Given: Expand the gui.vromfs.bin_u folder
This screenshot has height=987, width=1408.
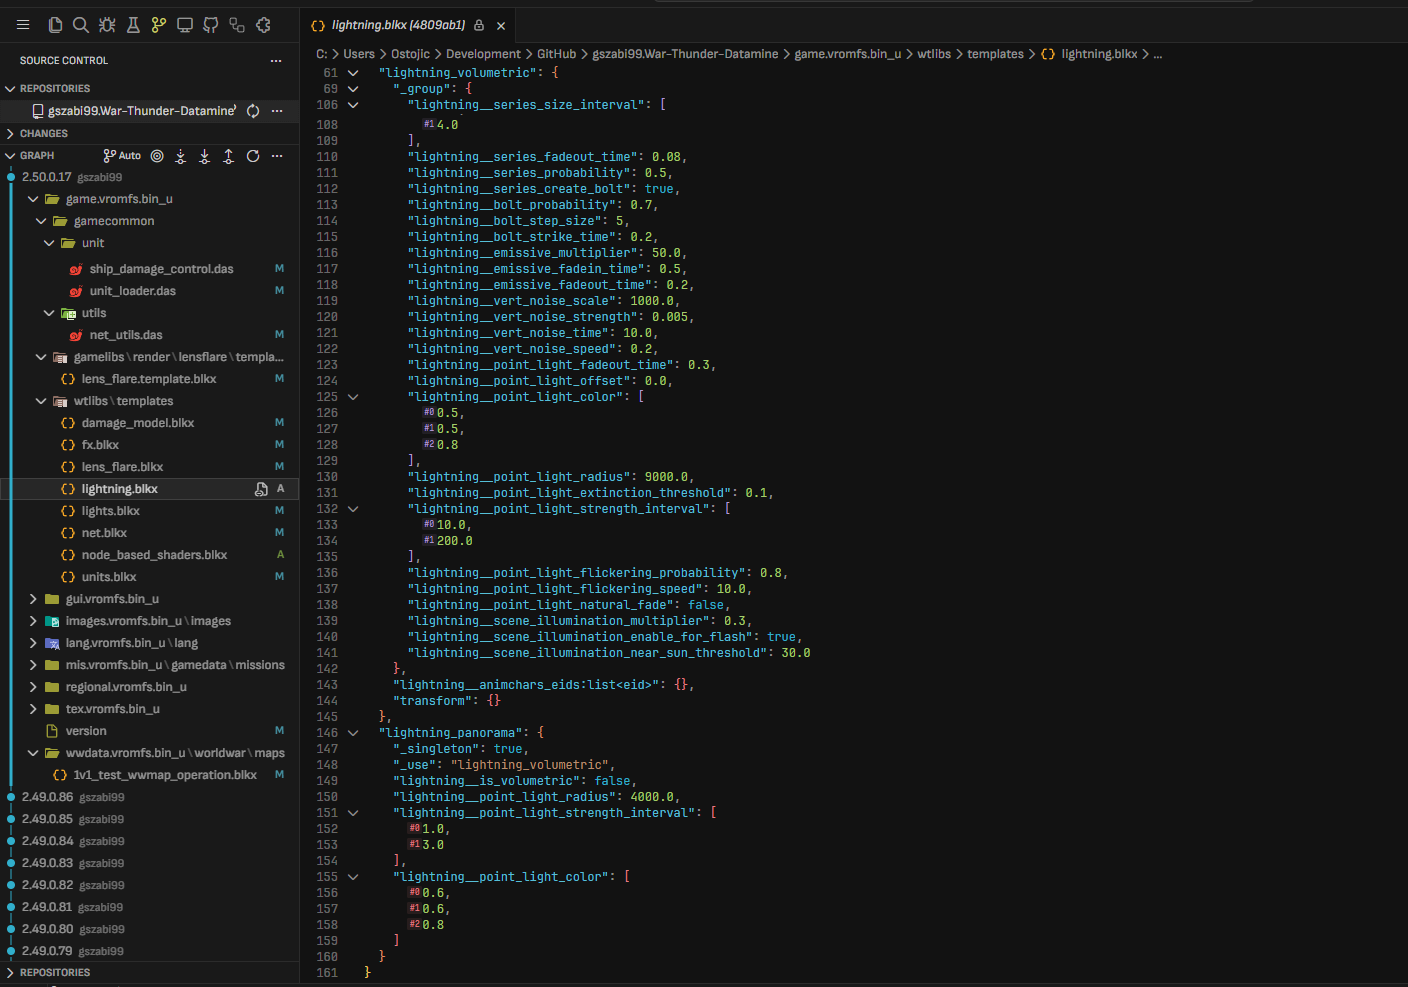Looking at the screenshot, I should tap(33, 599).
